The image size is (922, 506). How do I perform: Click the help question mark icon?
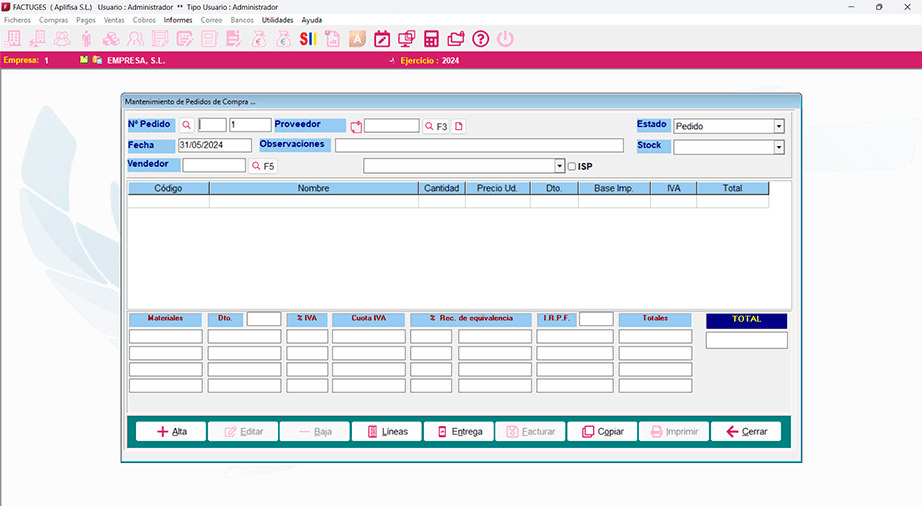[480, 39]
